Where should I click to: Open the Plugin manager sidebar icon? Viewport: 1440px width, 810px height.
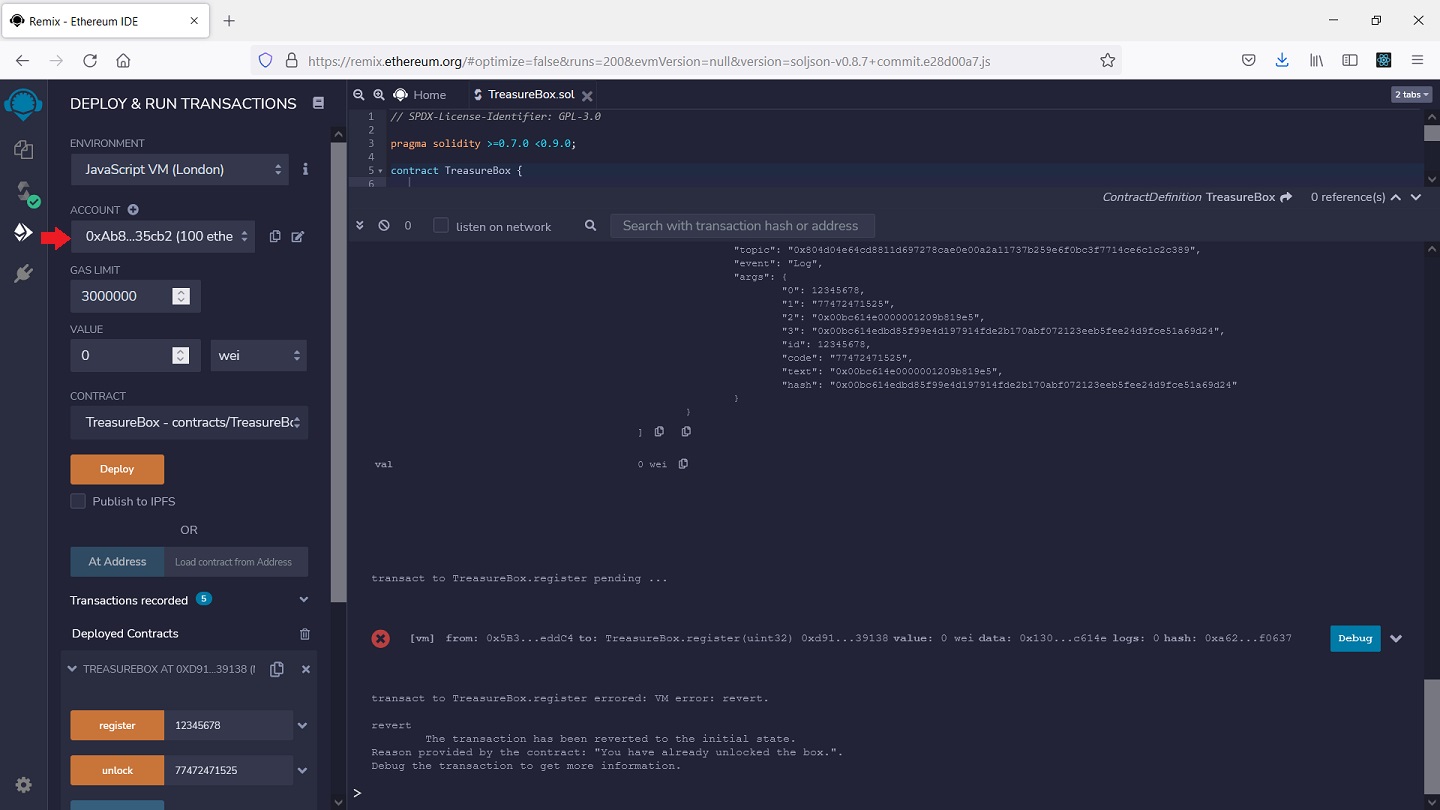(x=23, y=274)
